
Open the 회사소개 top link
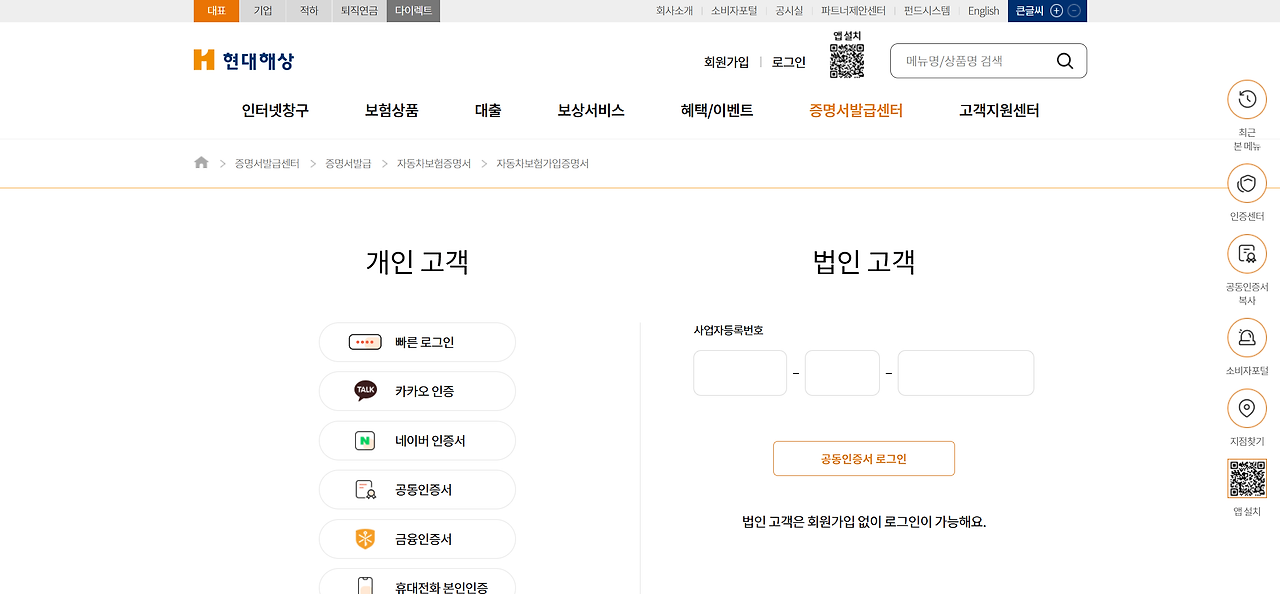pos(674,11)
